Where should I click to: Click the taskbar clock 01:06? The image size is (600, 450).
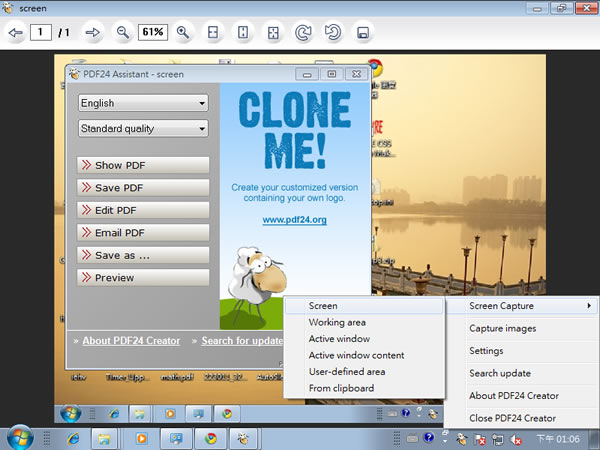click(558, 439)
